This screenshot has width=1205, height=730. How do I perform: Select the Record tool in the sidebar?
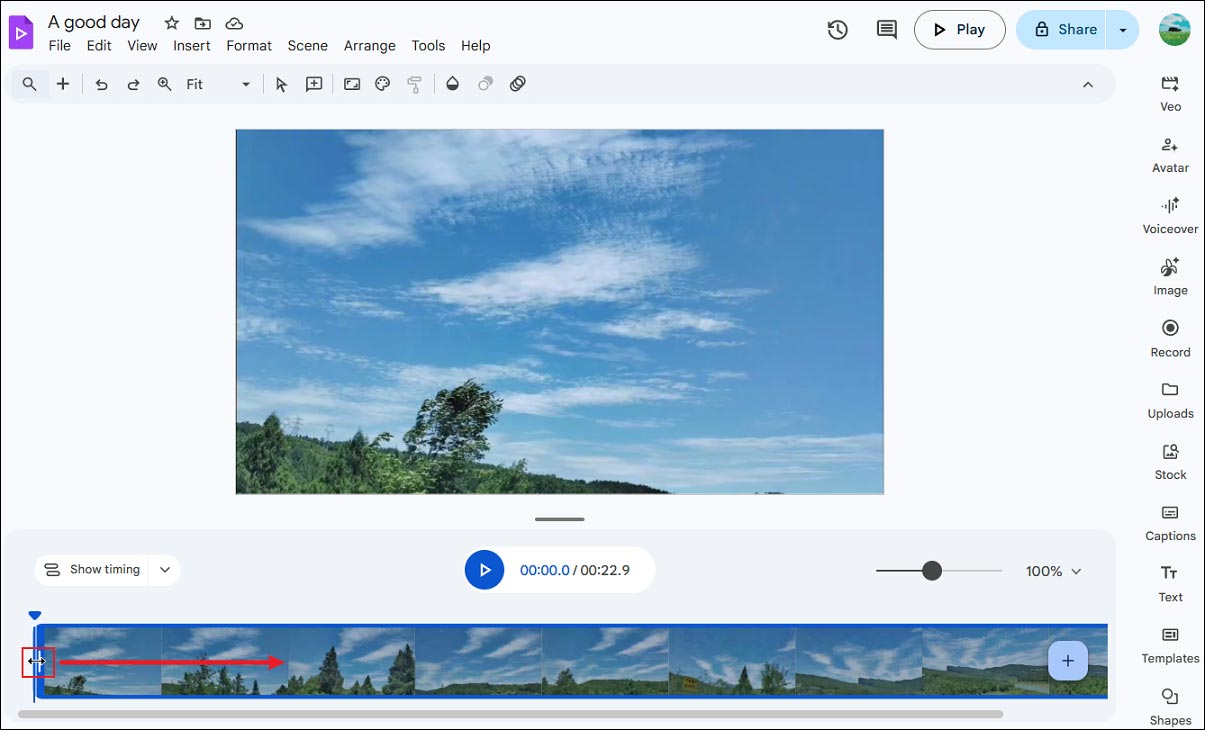point(1169,338)
